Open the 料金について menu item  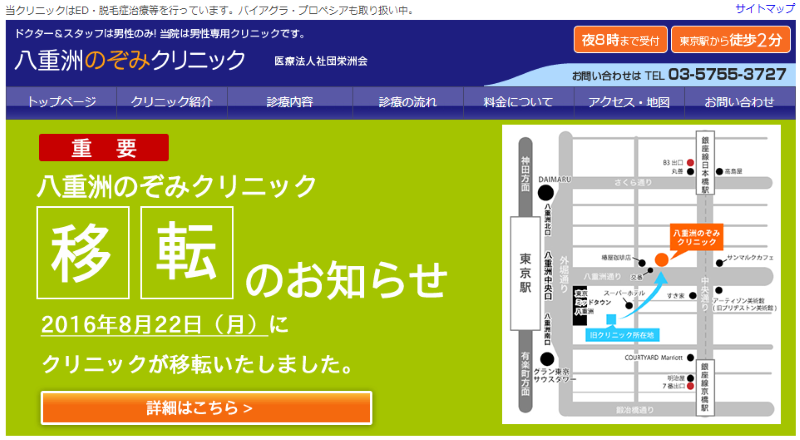pyautogui.click(x=518, y=102)
